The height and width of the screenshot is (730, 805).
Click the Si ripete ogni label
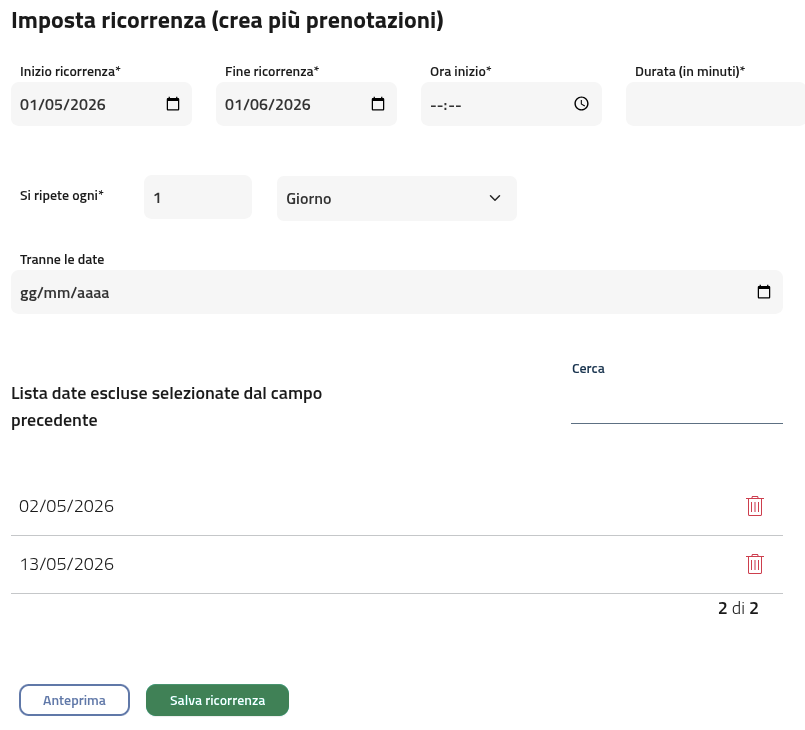pyautogui.click(x=62, y=196)
